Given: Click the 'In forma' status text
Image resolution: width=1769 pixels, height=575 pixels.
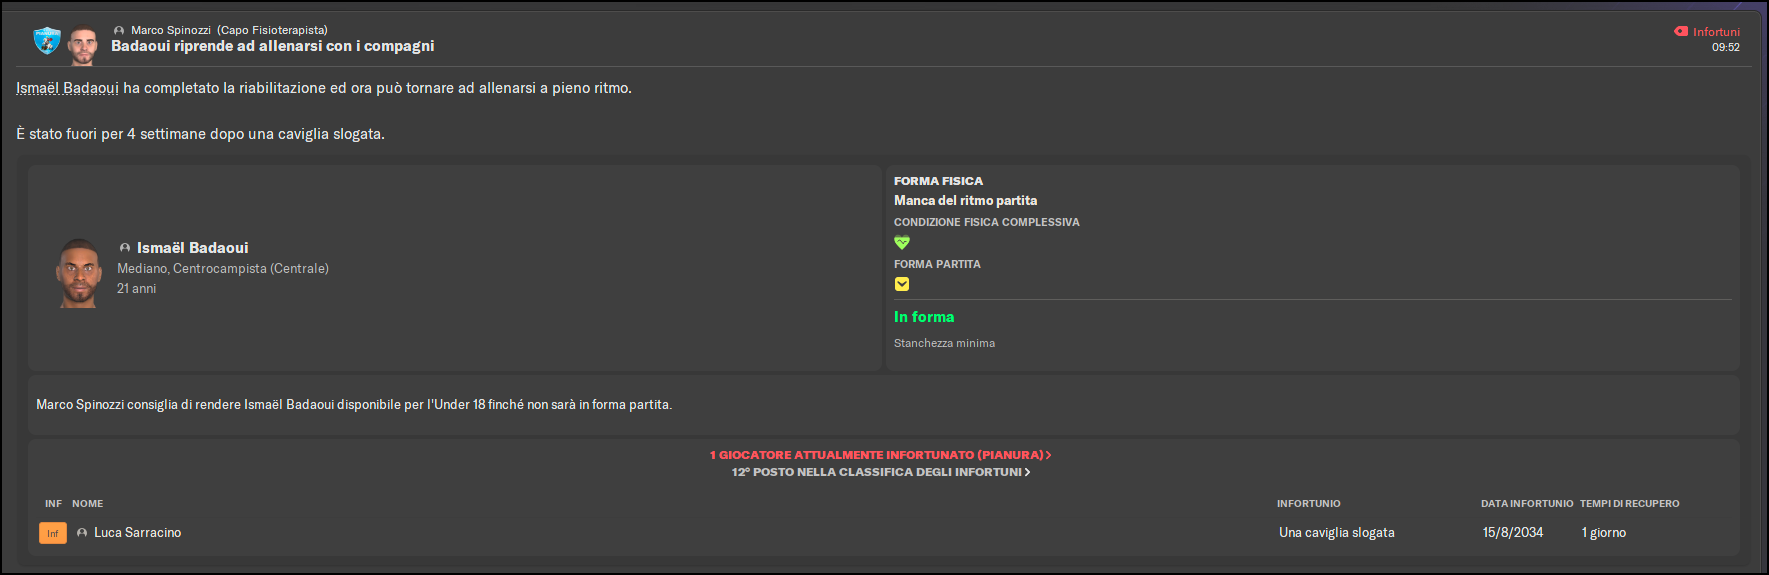Looking at the screenshot, I should pos(924,317).
